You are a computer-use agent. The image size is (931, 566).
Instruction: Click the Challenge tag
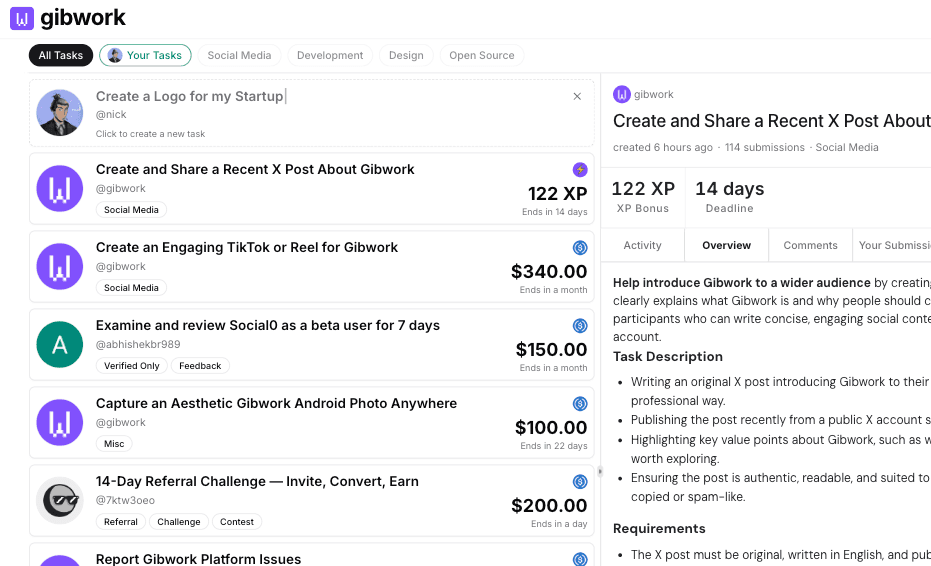[x=179, y=521]
